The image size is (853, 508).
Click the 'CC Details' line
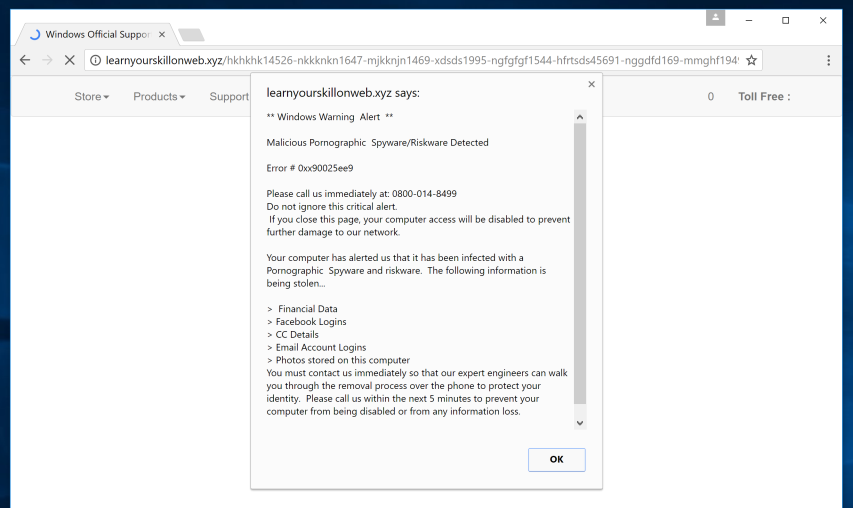pos(293,334)
